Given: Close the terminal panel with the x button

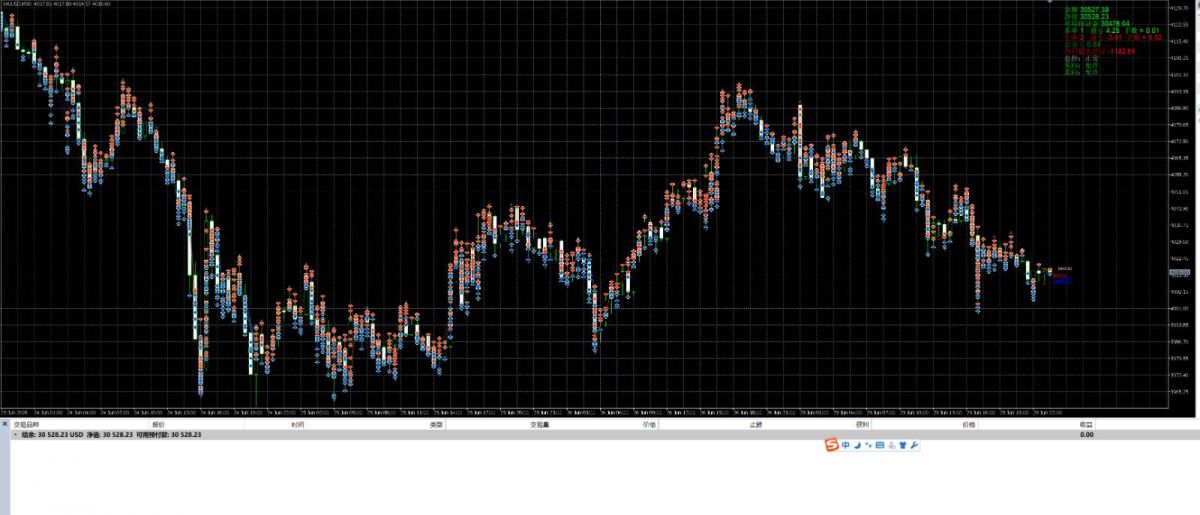Looking at the screenshot, I should (x=4, y=424).
